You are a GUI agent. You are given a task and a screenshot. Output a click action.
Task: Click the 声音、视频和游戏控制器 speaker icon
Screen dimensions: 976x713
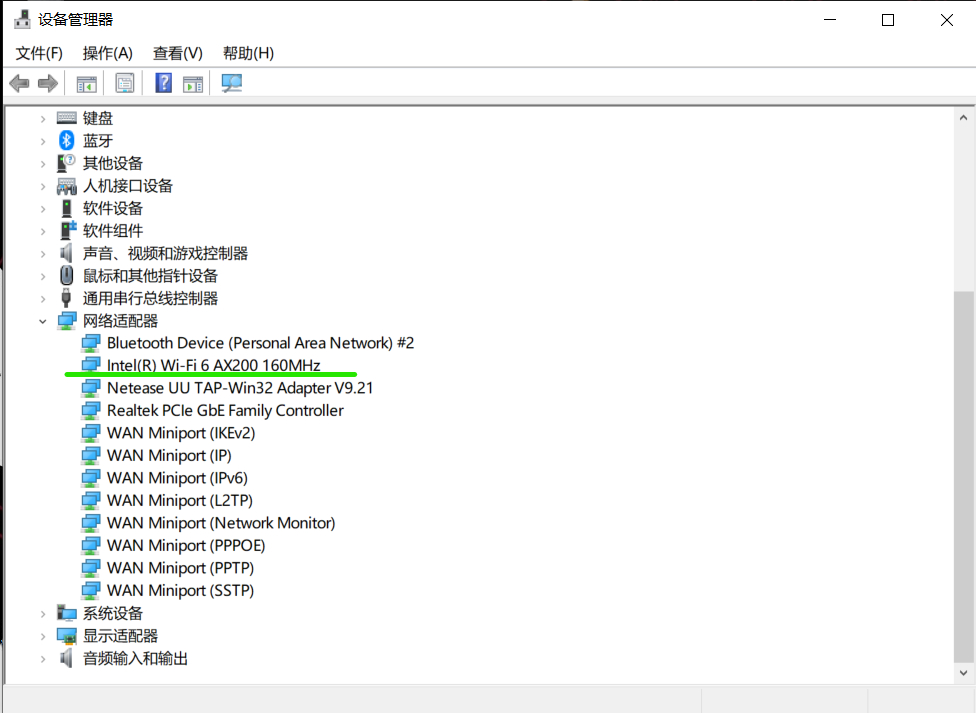pos(66,253)
